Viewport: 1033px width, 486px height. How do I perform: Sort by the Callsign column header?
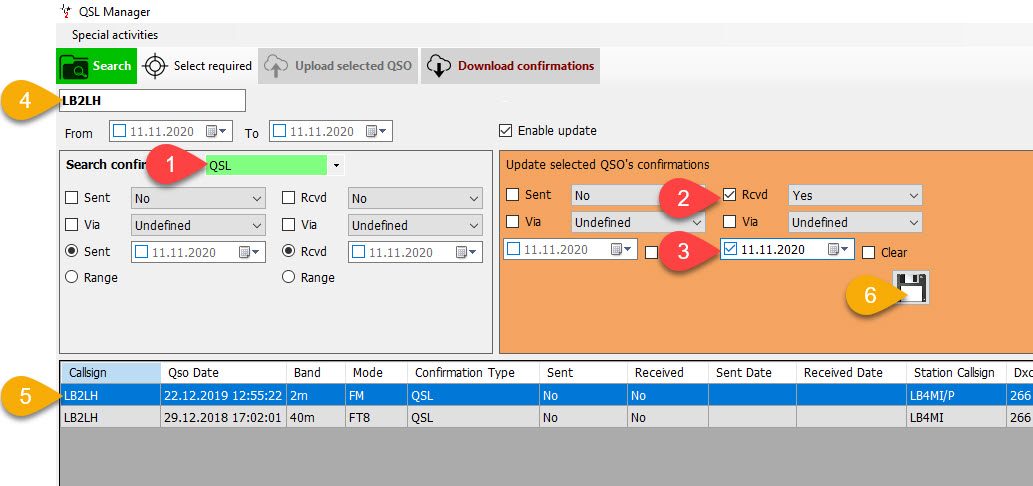pyautogui.click(x=111, y=373)
